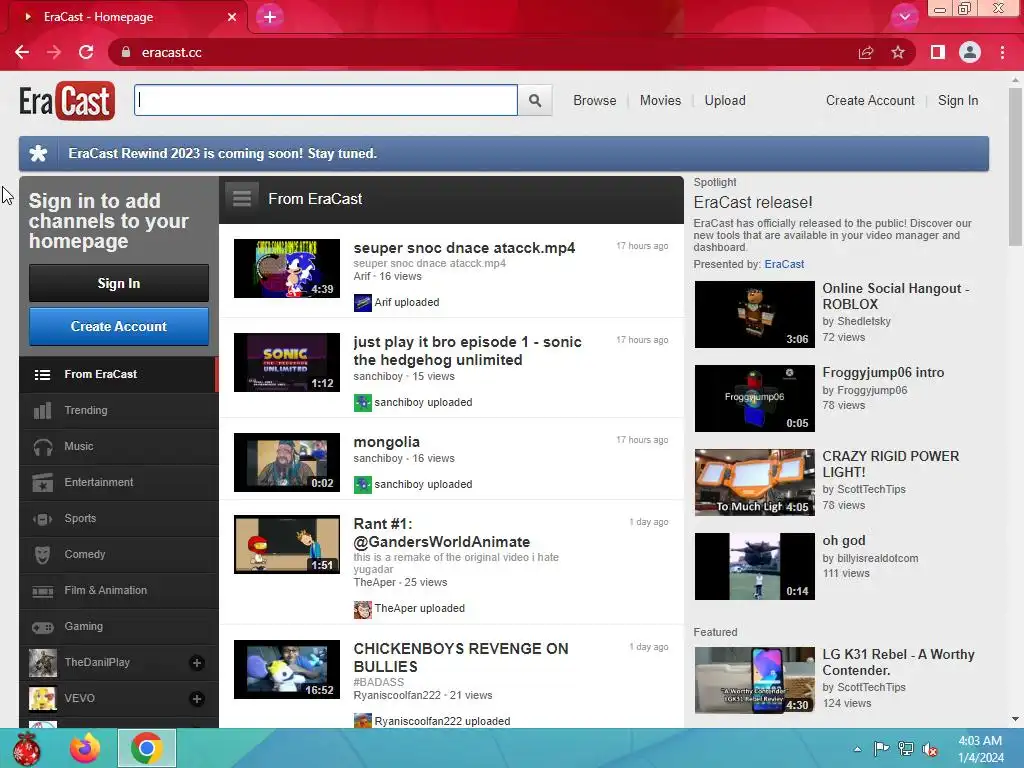Open the browser side panel icon
1024x768 pixels.
coord(938,52)
